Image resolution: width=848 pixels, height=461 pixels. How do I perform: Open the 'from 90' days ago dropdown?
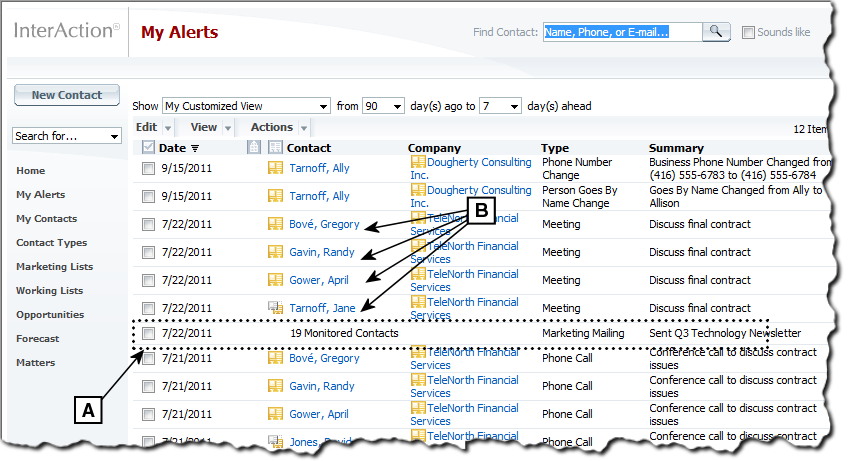pos(383,106)
